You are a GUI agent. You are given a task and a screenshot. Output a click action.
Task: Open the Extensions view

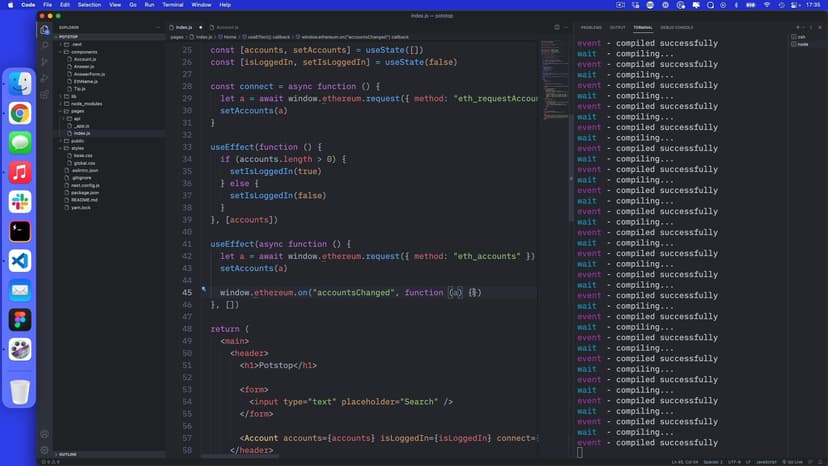click(45, 94)
